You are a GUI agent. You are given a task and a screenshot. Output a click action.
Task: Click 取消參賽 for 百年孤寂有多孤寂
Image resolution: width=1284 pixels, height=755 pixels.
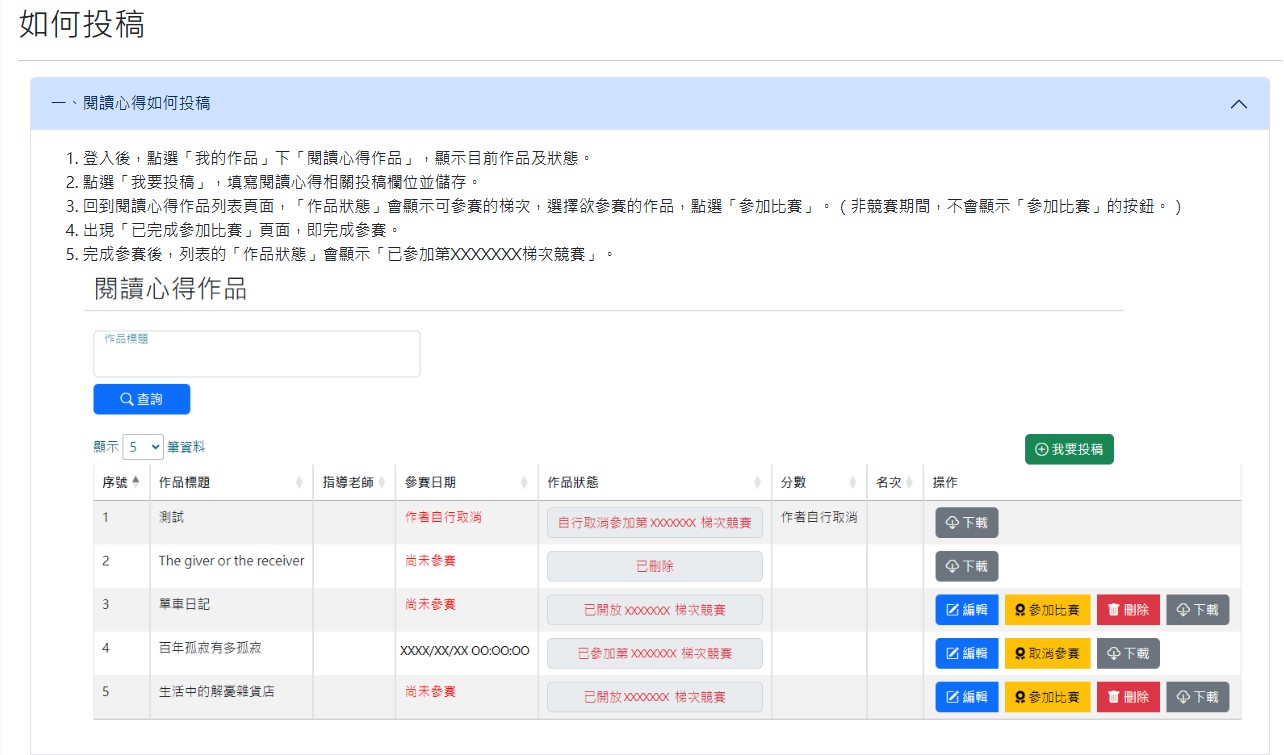tap(1046, 653)
